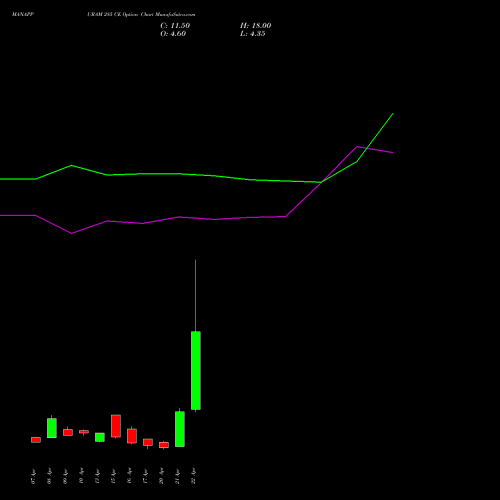Image resolution: width=500 pixels, height=500 pixels.
Task: Select the red candle for 16 Apr
Action: [132, 436]
